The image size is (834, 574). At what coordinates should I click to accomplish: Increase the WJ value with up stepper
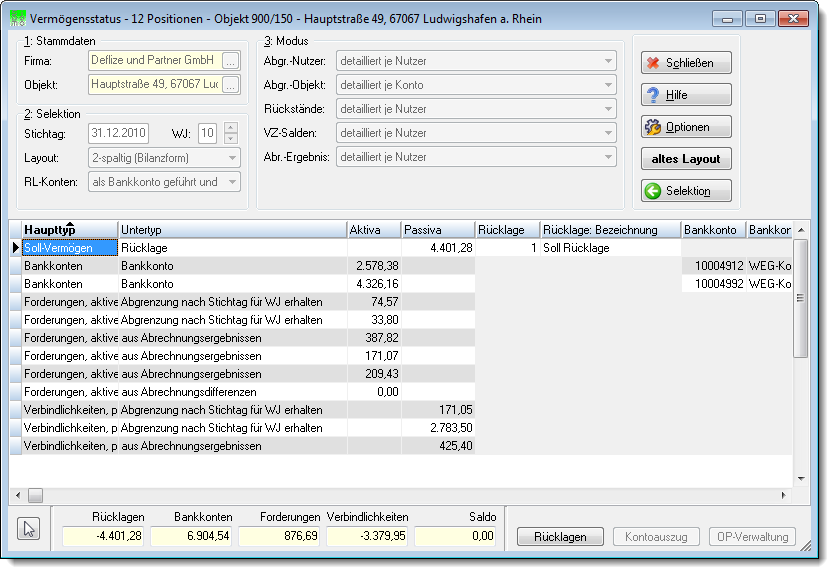tap(231, 128)
